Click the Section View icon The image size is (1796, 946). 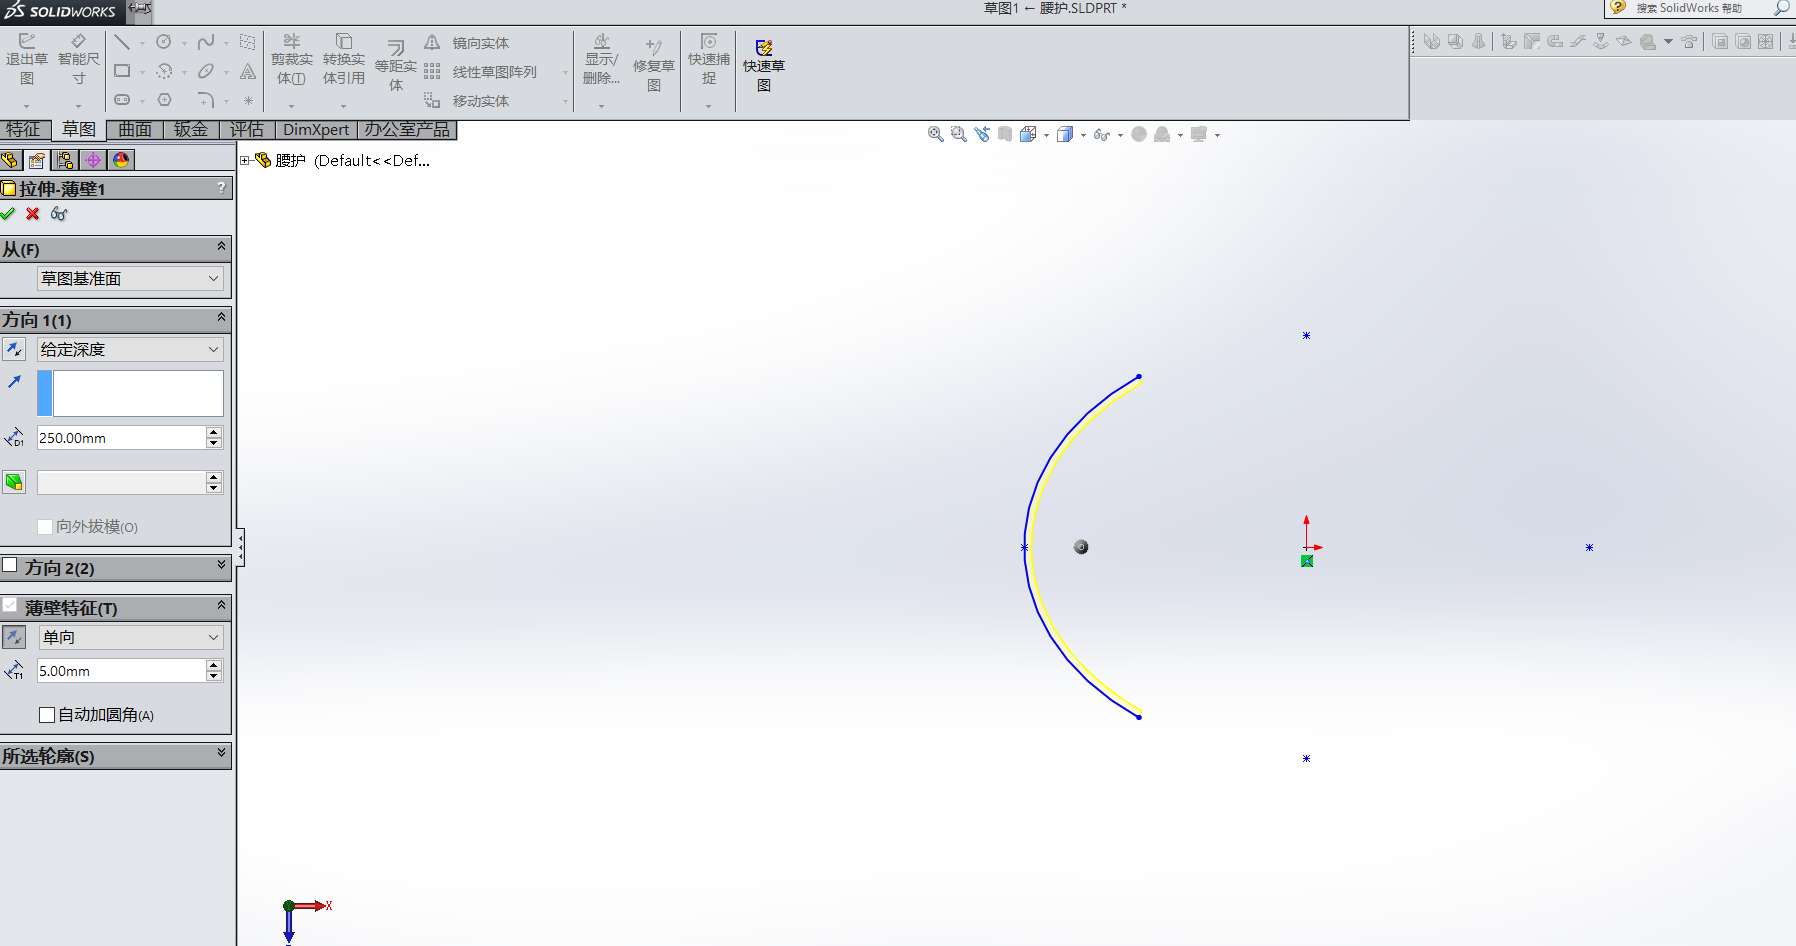1005,134
